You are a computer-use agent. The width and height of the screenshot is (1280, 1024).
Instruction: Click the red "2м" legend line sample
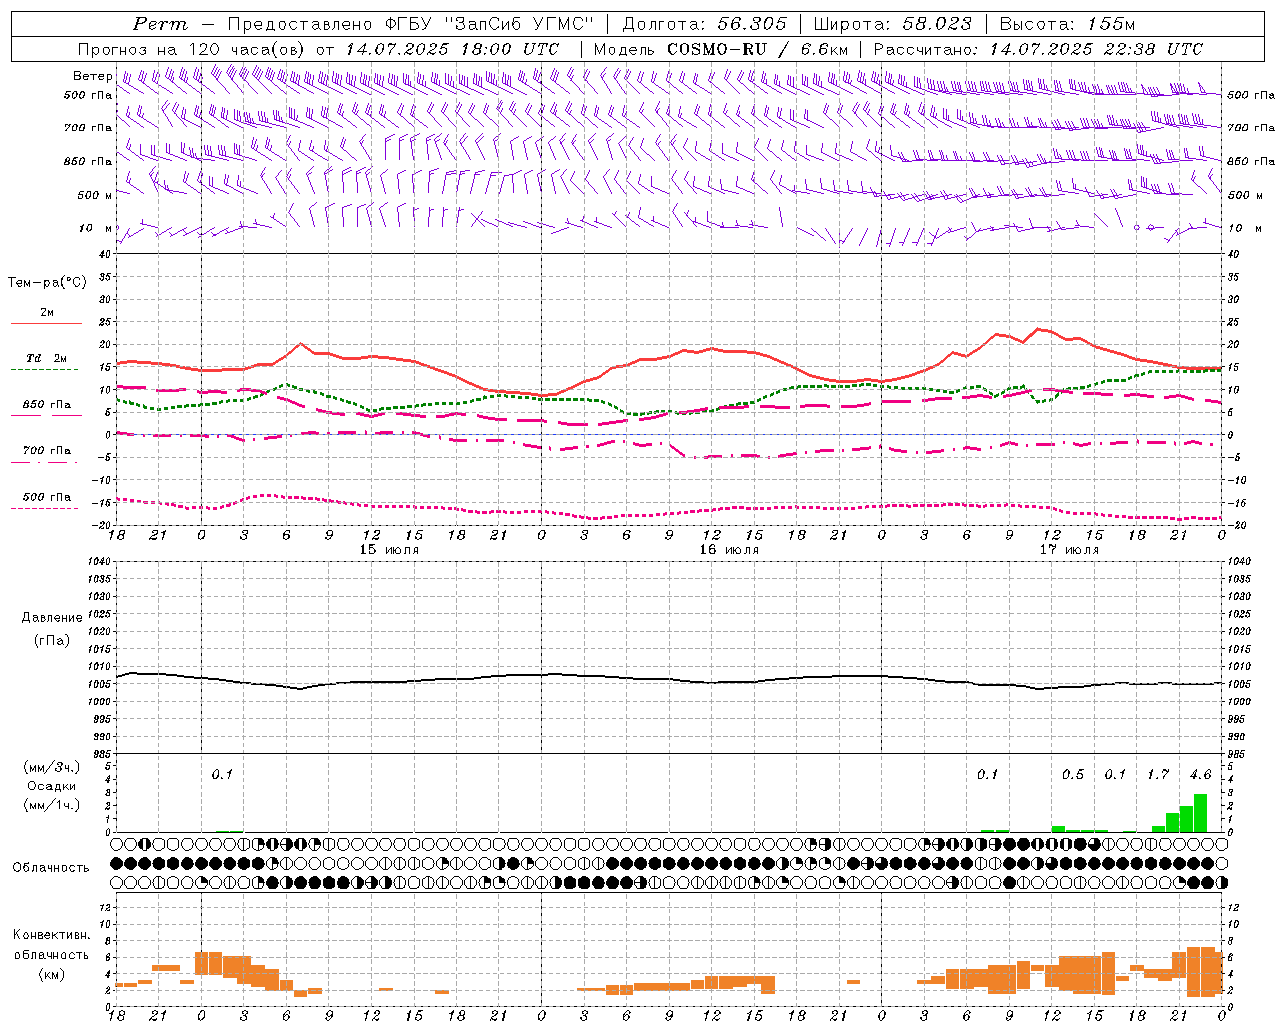(46, 323)
